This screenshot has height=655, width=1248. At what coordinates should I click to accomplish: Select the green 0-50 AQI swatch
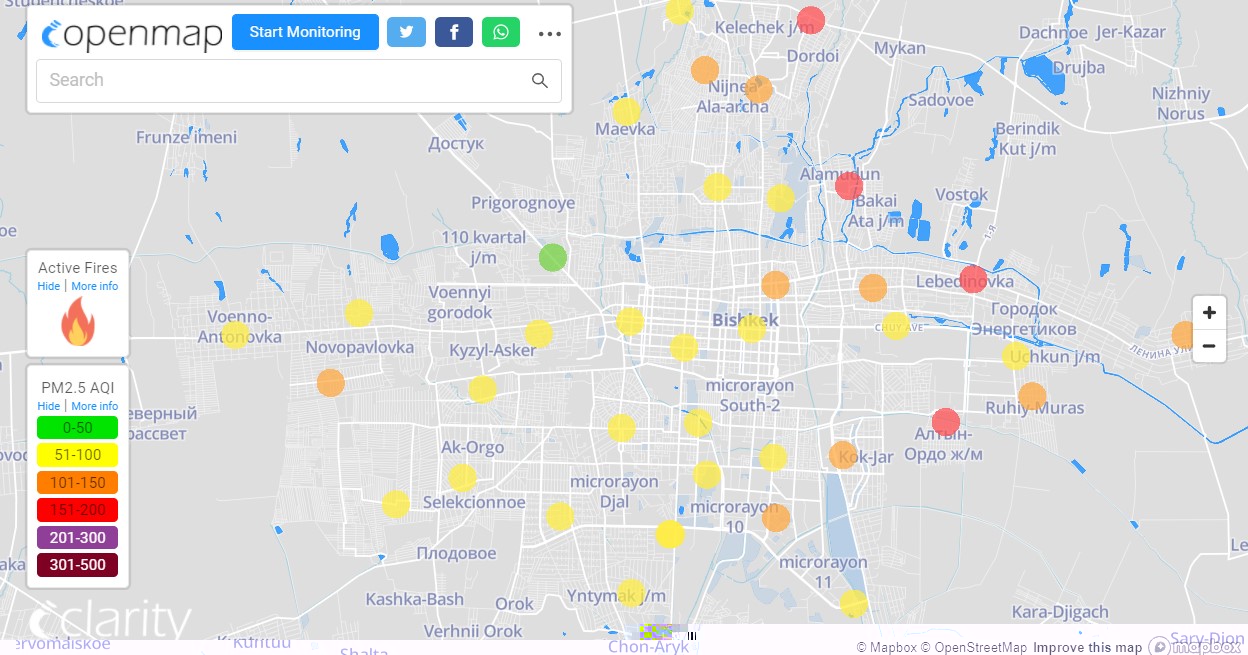coord(77,428)
